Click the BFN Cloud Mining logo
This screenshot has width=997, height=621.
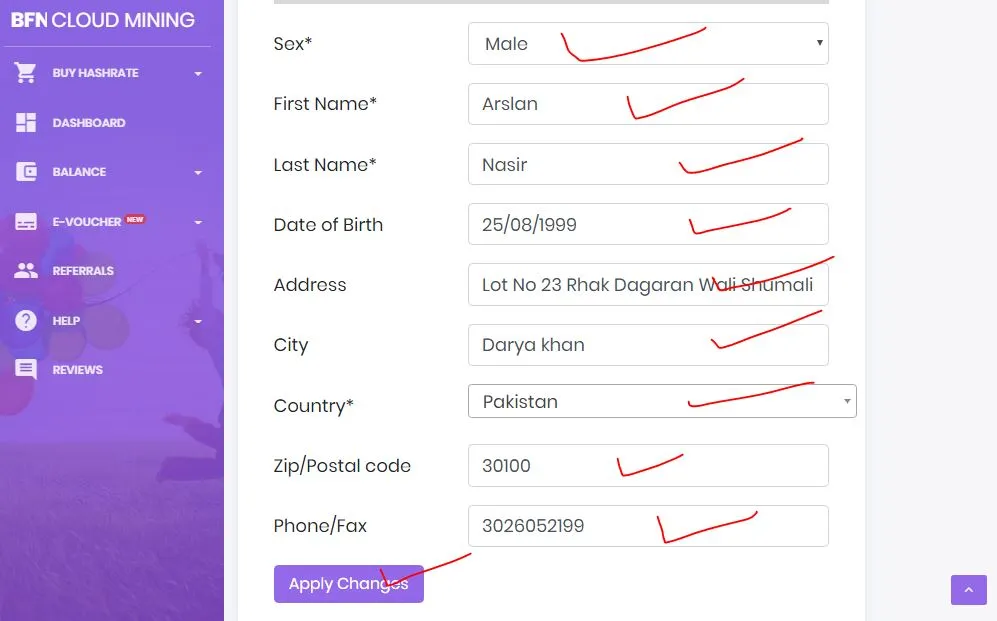tap(103, 20)
